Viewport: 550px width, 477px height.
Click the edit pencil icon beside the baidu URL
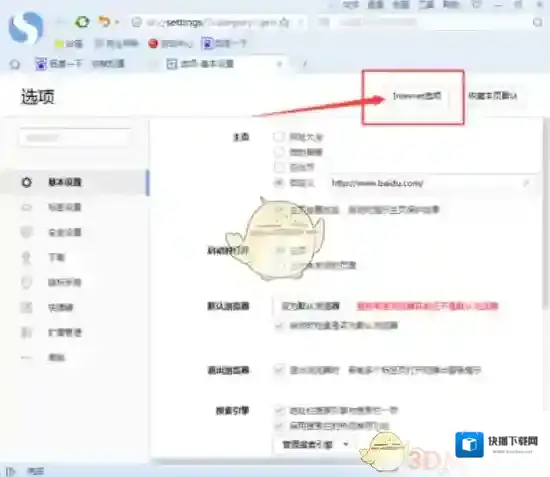click(x=526, y=183)
